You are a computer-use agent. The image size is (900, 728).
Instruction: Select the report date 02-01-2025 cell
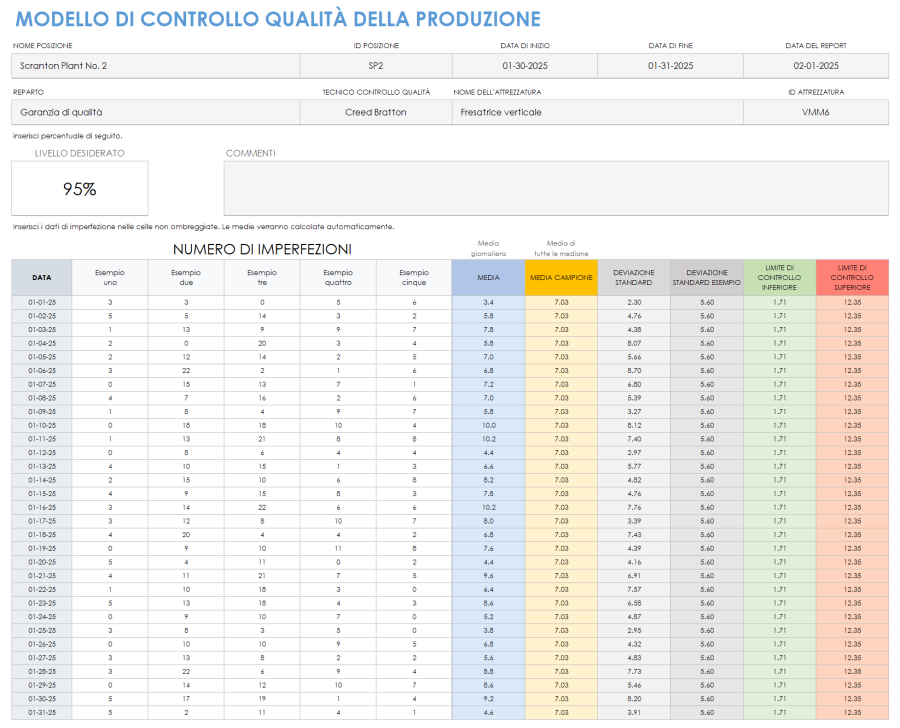pyautogui.click(x=815, y=64)
